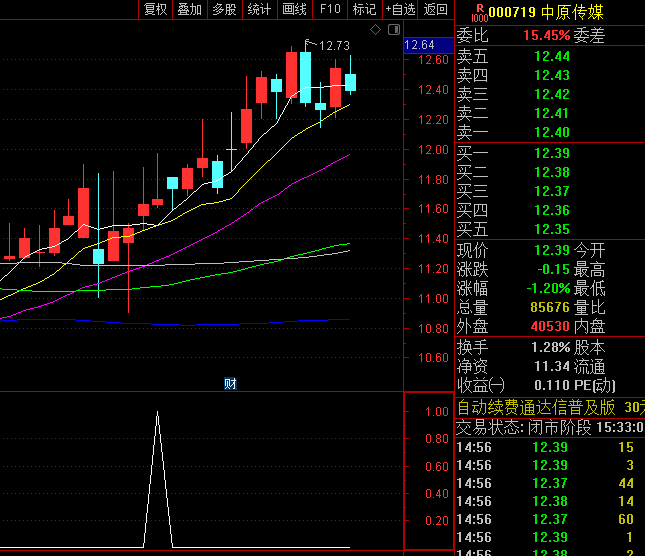
Task: Activate the 画线 drawing tool
Action: [295, 9]
